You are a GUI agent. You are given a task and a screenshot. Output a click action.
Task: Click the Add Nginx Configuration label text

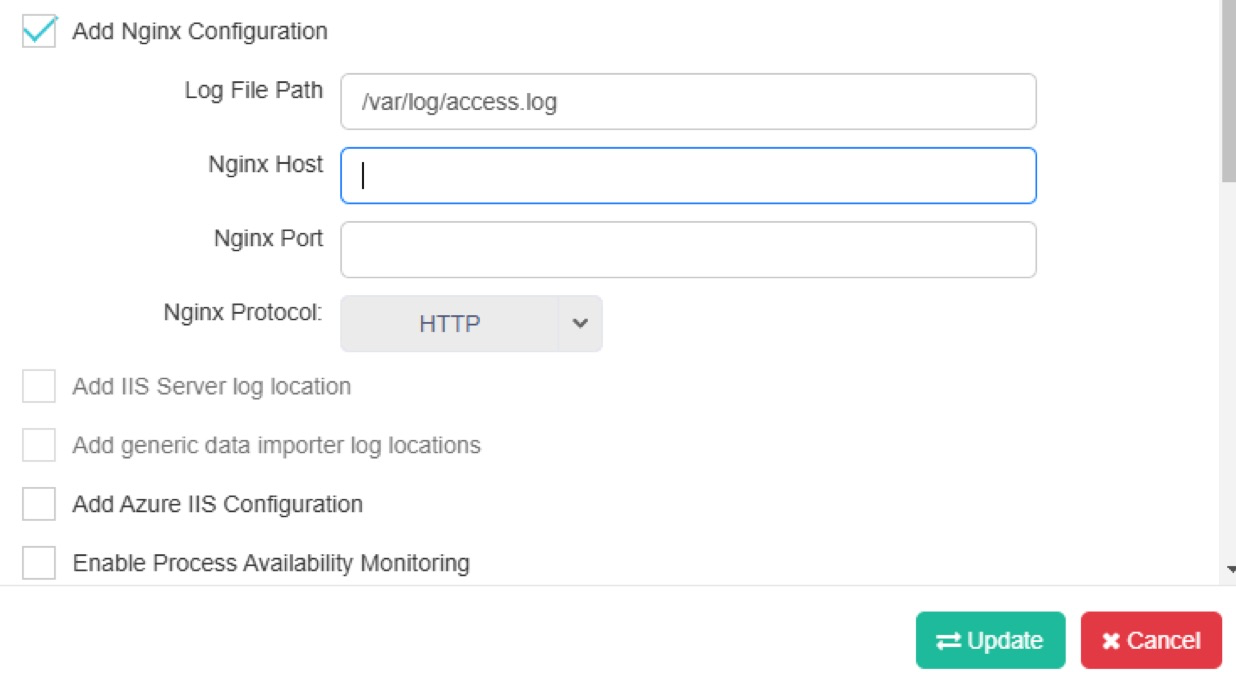200,31
